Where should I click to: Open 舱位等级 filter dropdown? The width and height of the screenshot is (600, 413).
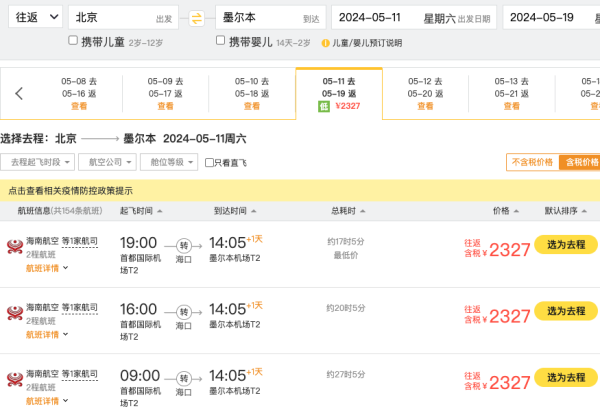(169, 162)
